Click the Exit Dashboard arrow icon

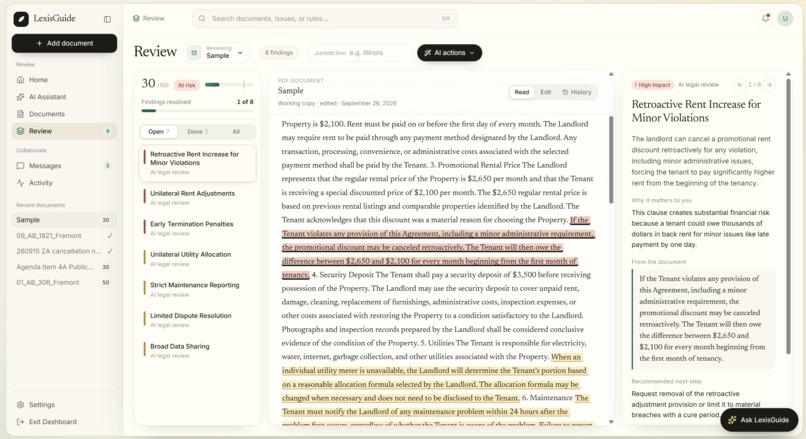(x=21, y=422)
